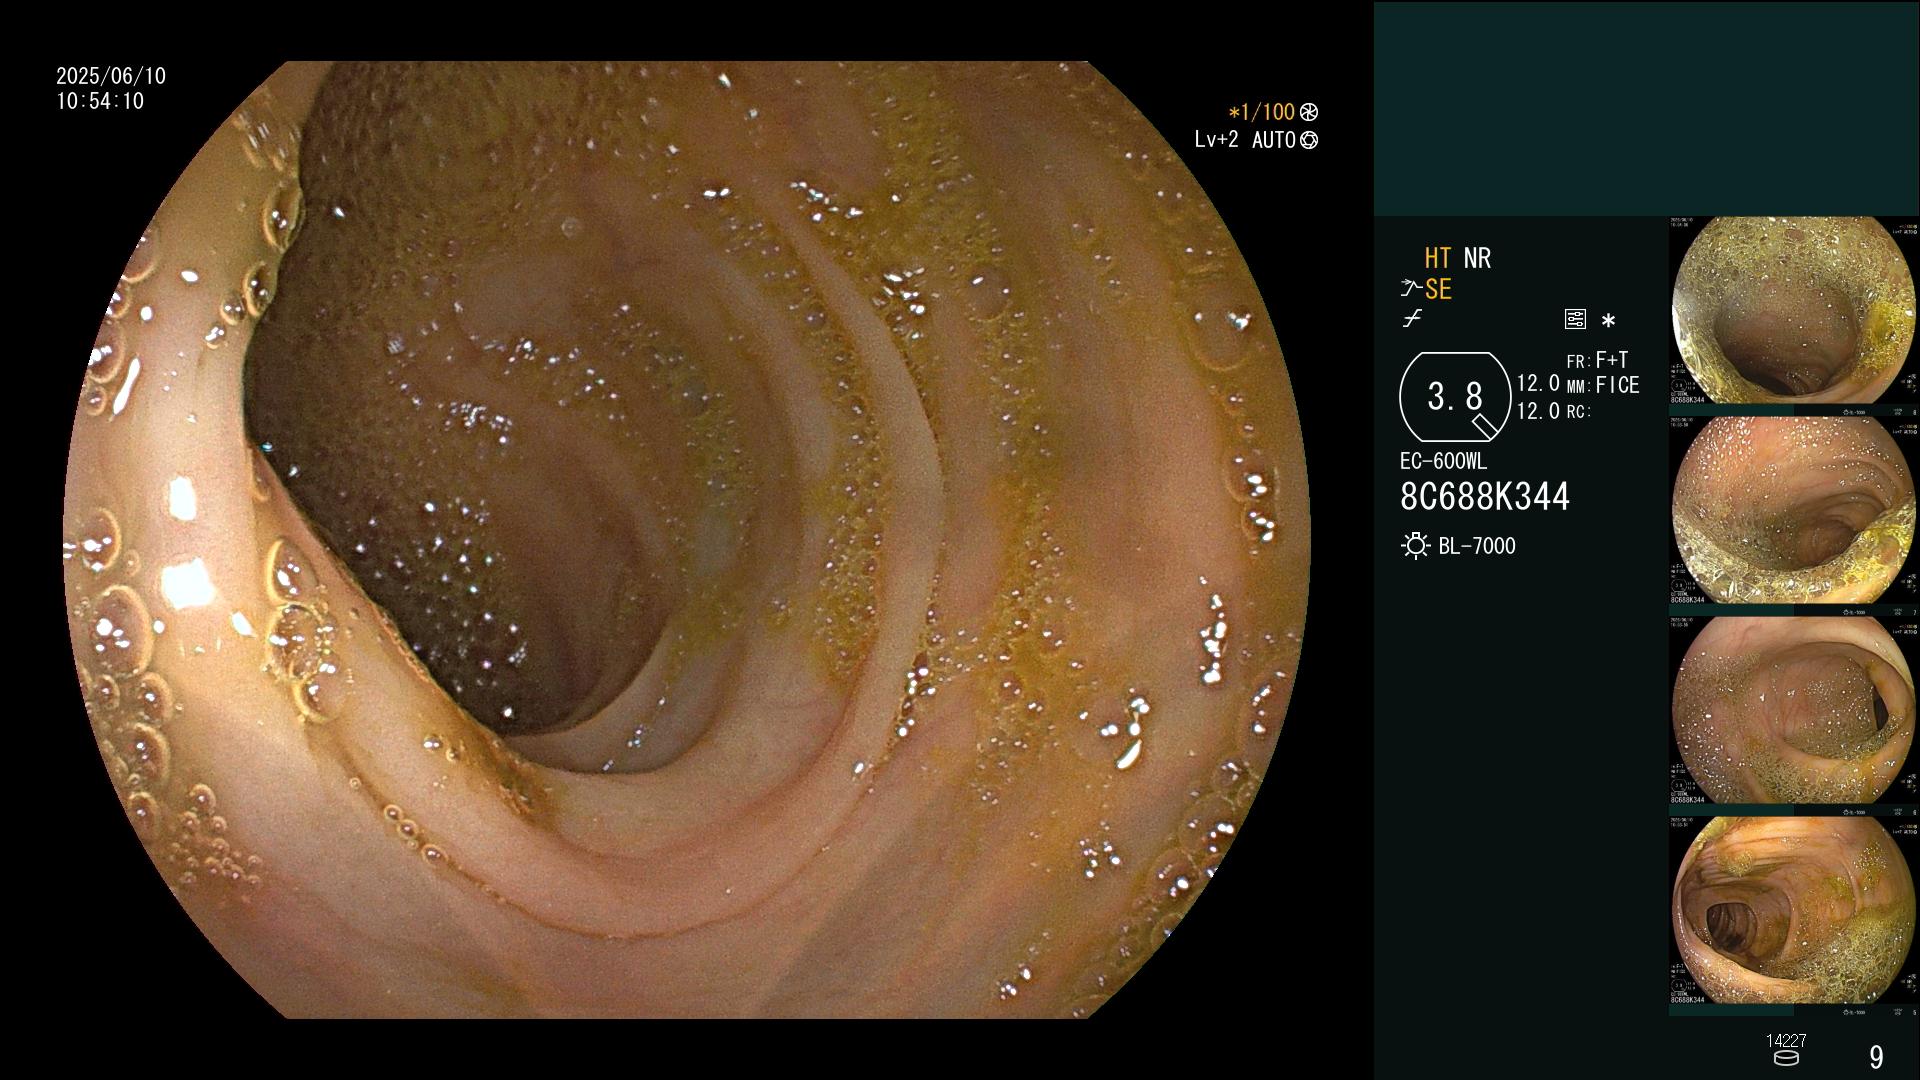
Task: Click the 14227 storage count
Action: 1786,1041
